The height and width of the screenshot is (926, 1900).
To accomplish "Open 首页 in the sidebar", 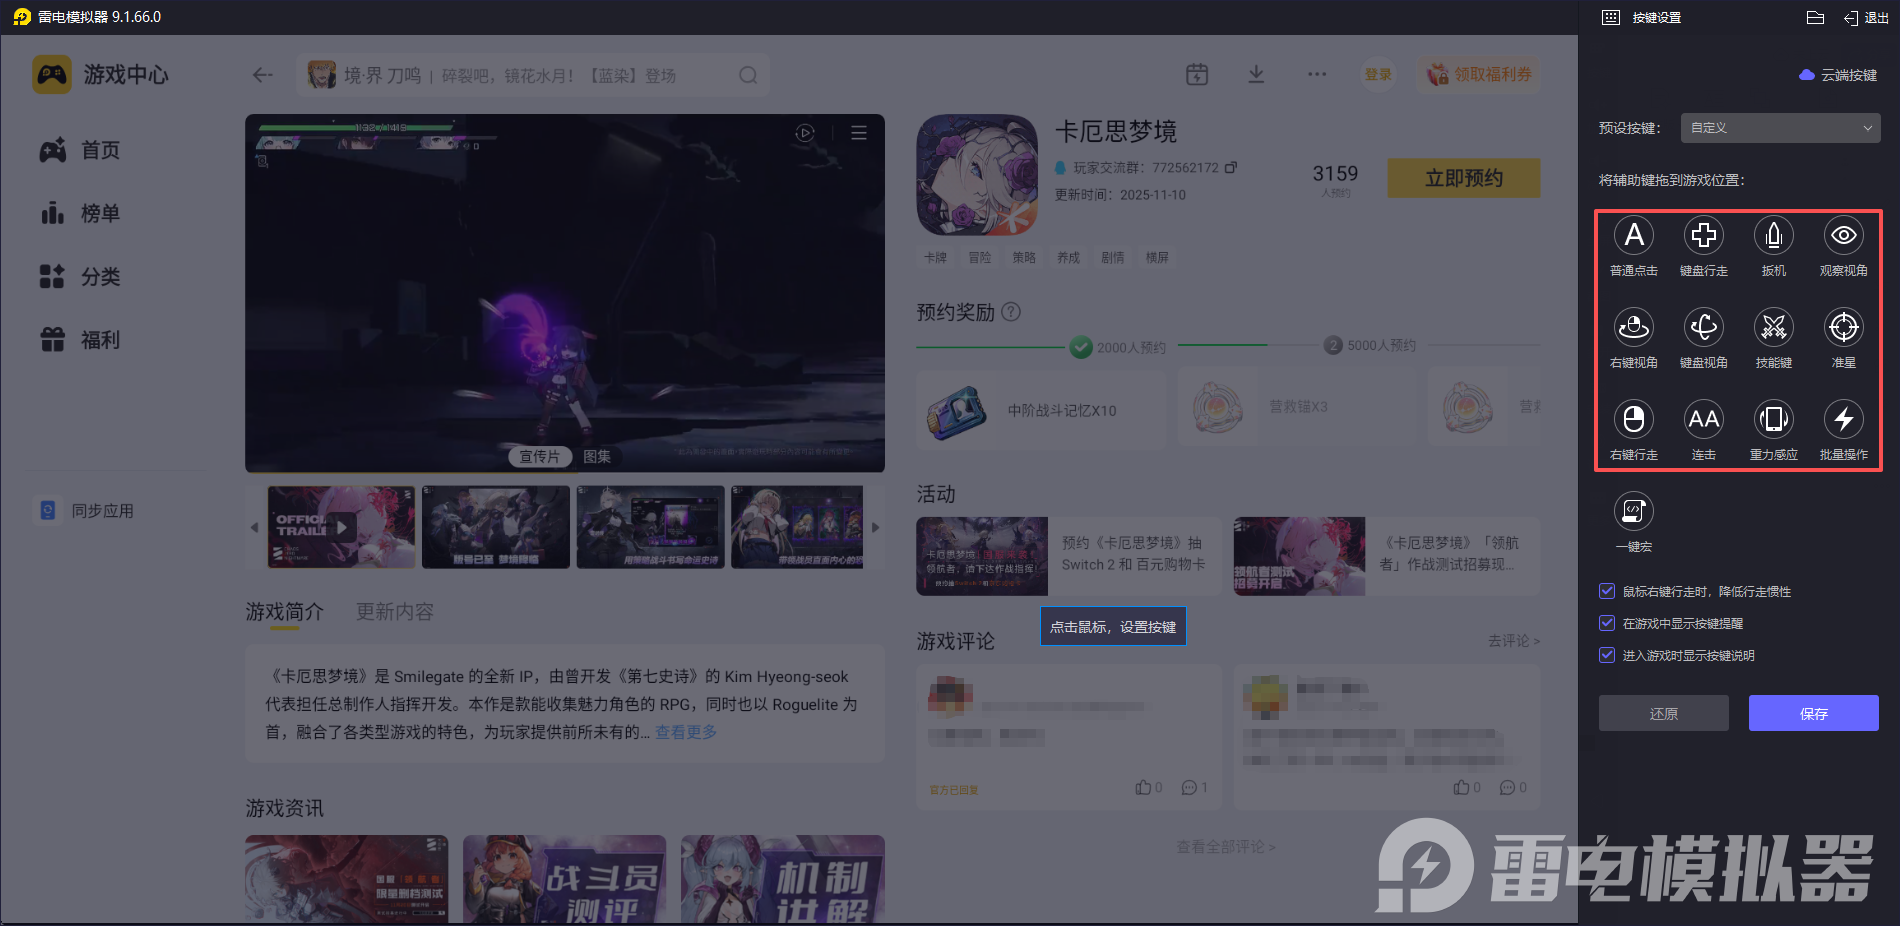I will [80, 150].
